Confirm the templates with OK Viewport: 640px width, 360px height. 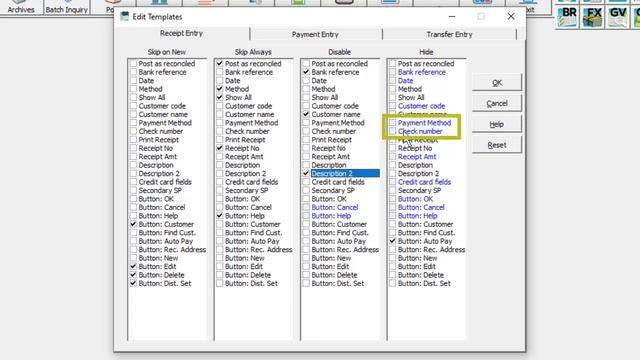point(497,83)
